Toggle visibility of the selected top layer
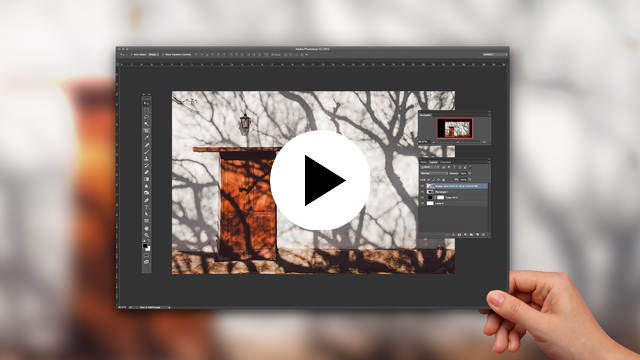640x360 pixels. pyautogui.click(x=422, y=186)
